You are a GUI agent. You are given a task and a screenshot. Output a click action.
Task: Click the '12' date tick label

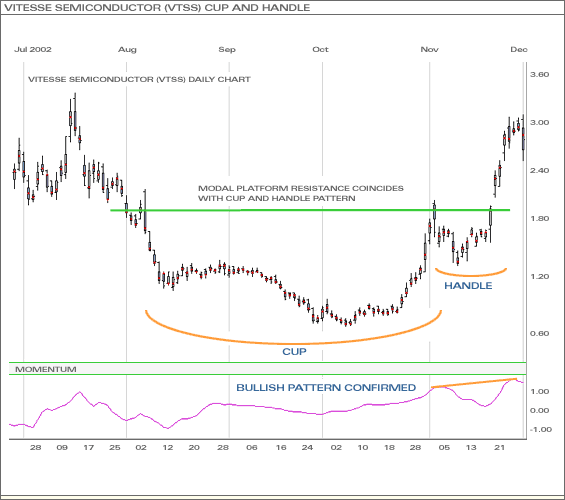pyautogui.click(x=168, y=448)
